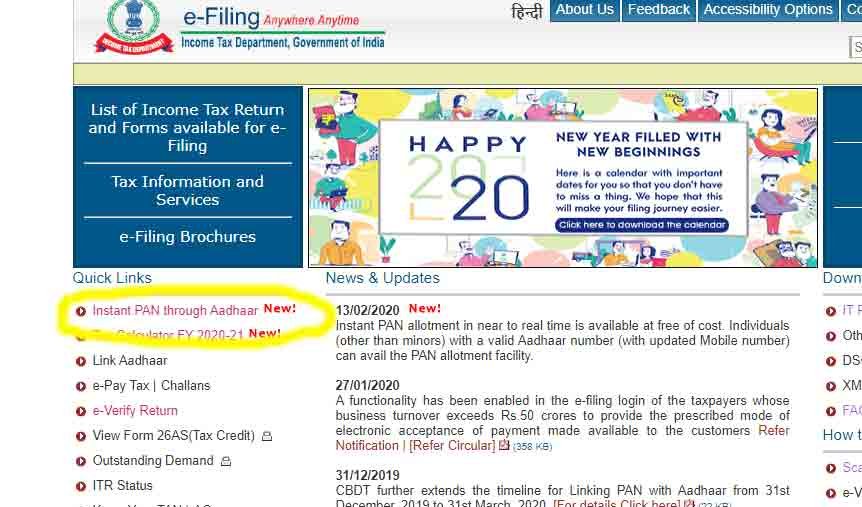
Task: Click the 27/01/2020 news date
Action: (367, 385)
